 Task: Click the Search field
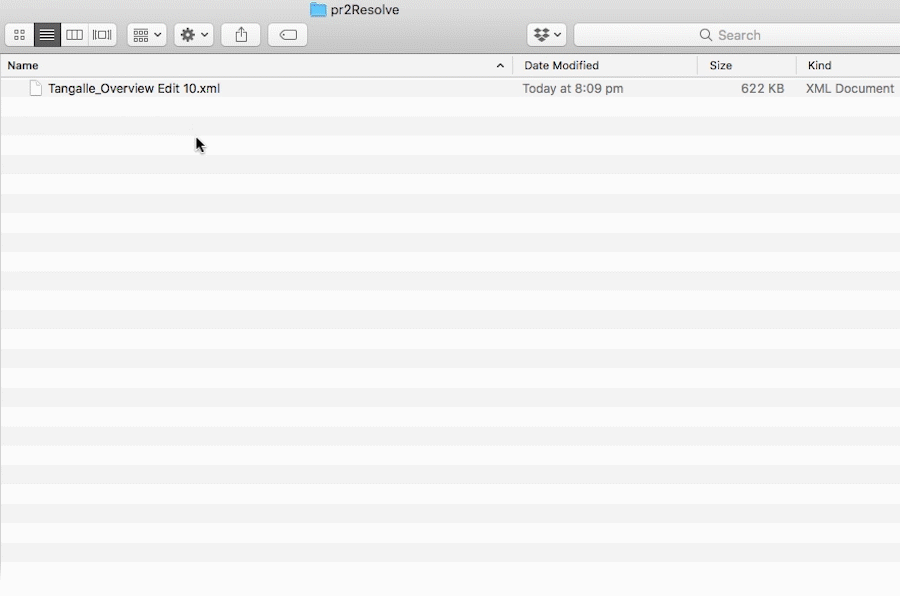pos(737,35)
